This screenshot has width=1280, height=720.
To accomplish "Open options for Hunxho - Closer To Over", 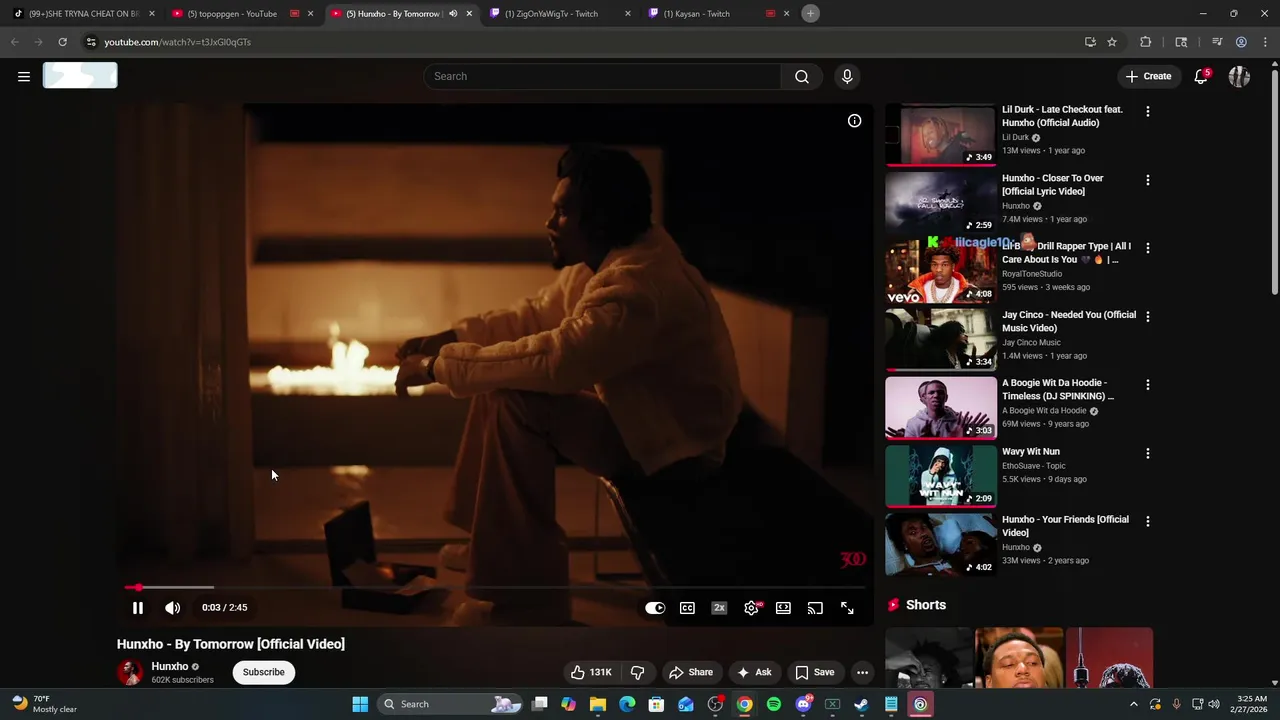I will point(1147,180).
